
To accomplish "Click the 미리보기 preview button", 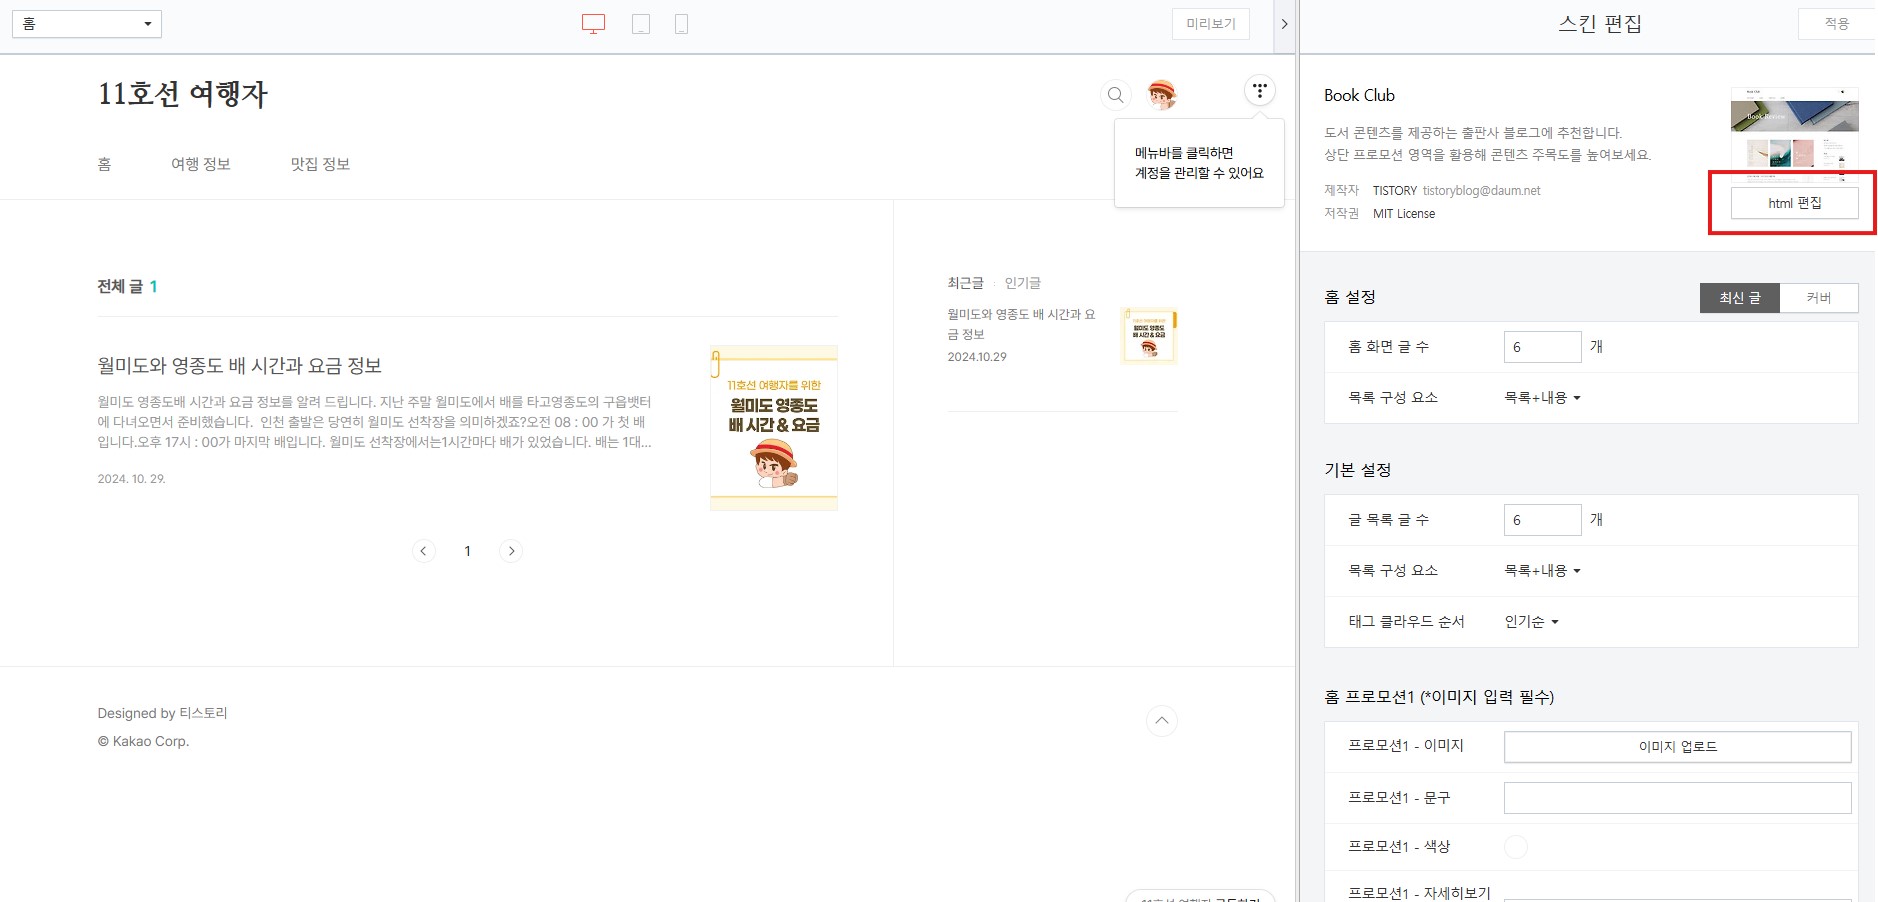I will coord(1211,24).
